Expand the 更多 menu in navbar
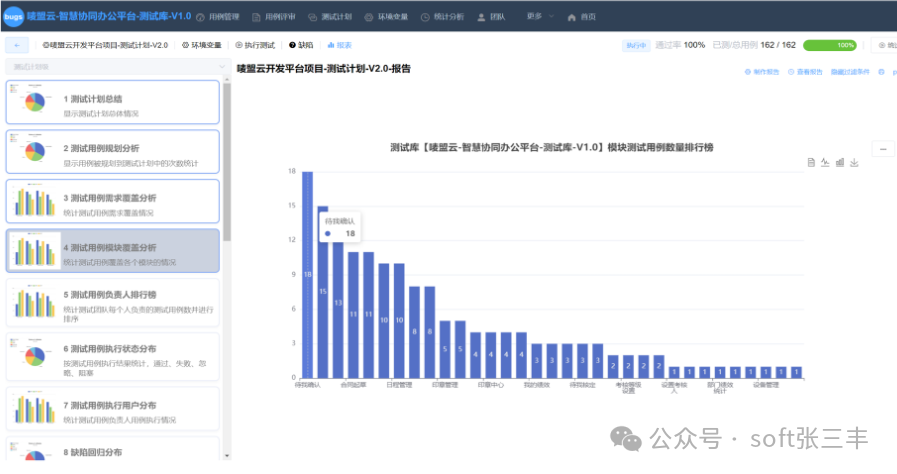 [538, 17]
